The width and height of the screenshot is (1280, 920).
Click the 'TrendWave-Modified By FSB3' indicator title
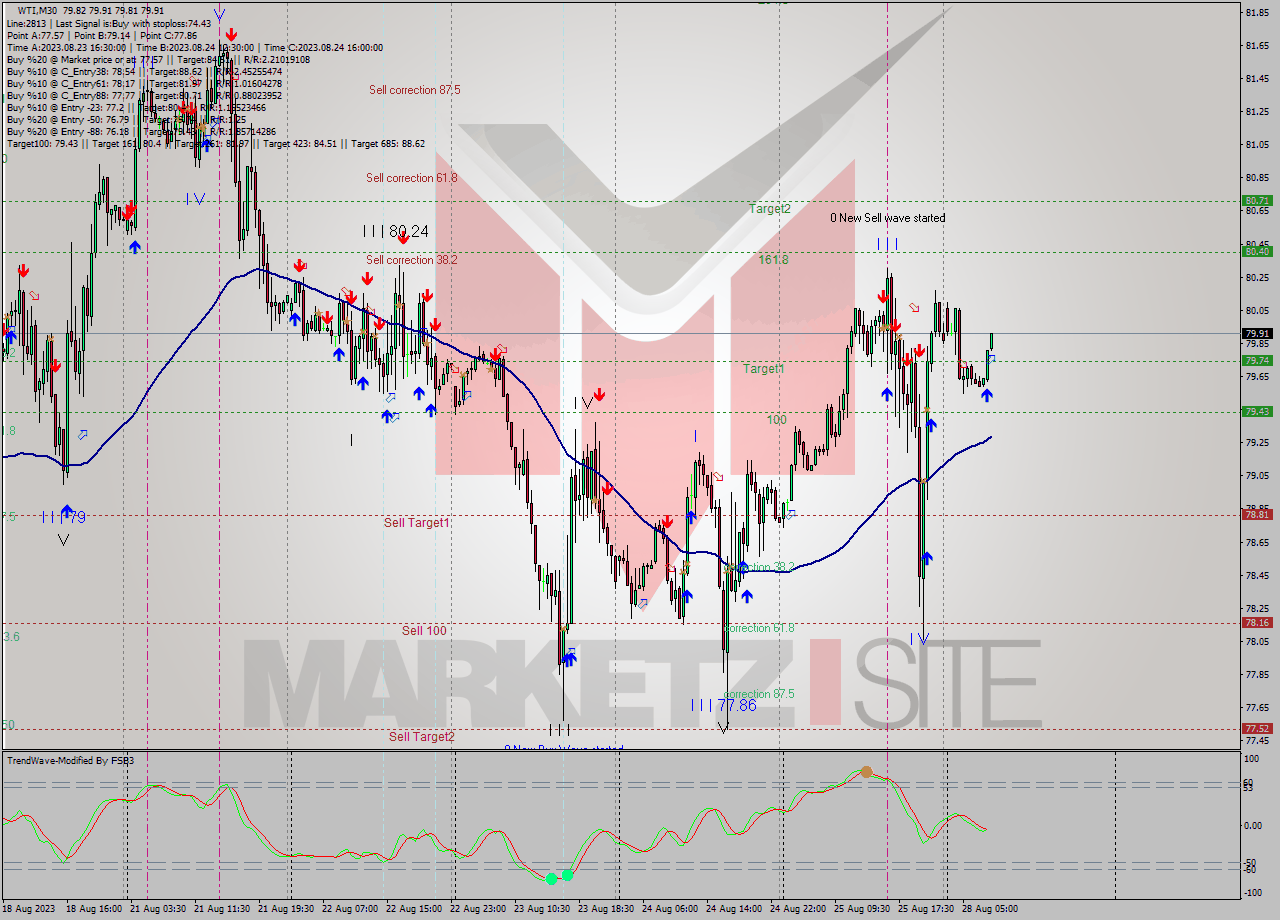click(x=70, y=761)
